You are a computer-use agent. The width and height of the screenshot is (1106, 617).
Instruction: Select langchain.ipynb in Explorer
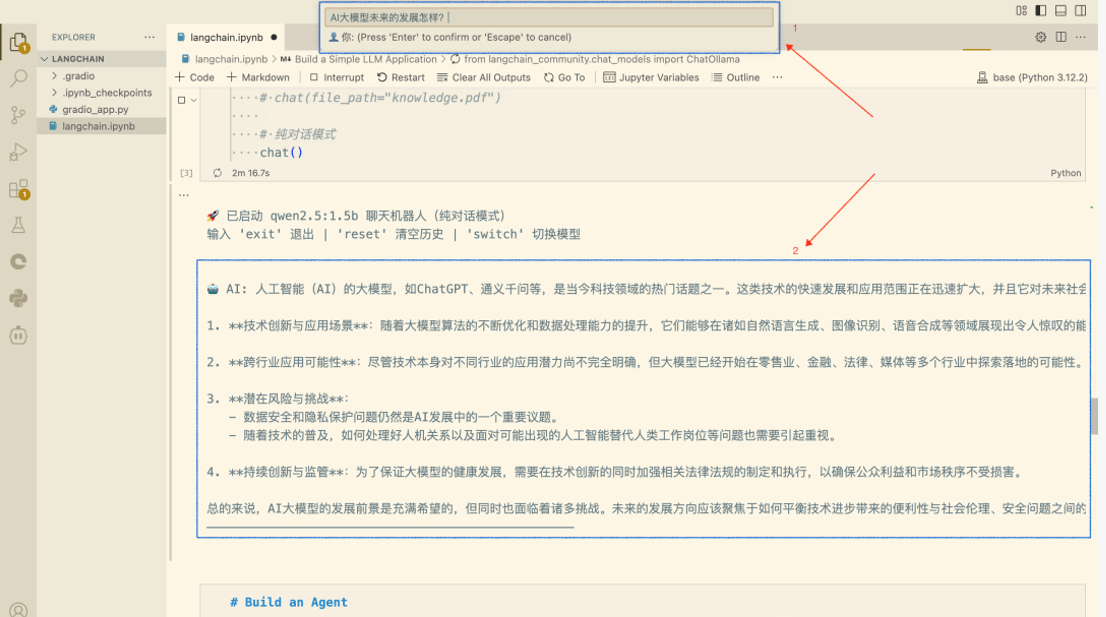coord(102,126)
